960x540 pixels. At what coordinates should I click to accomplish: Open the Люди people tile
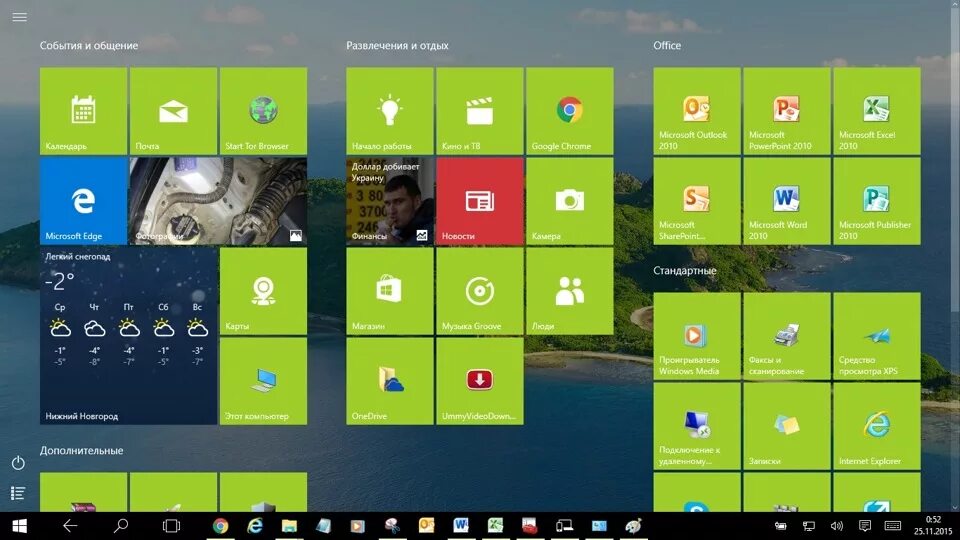click(570, 291)
